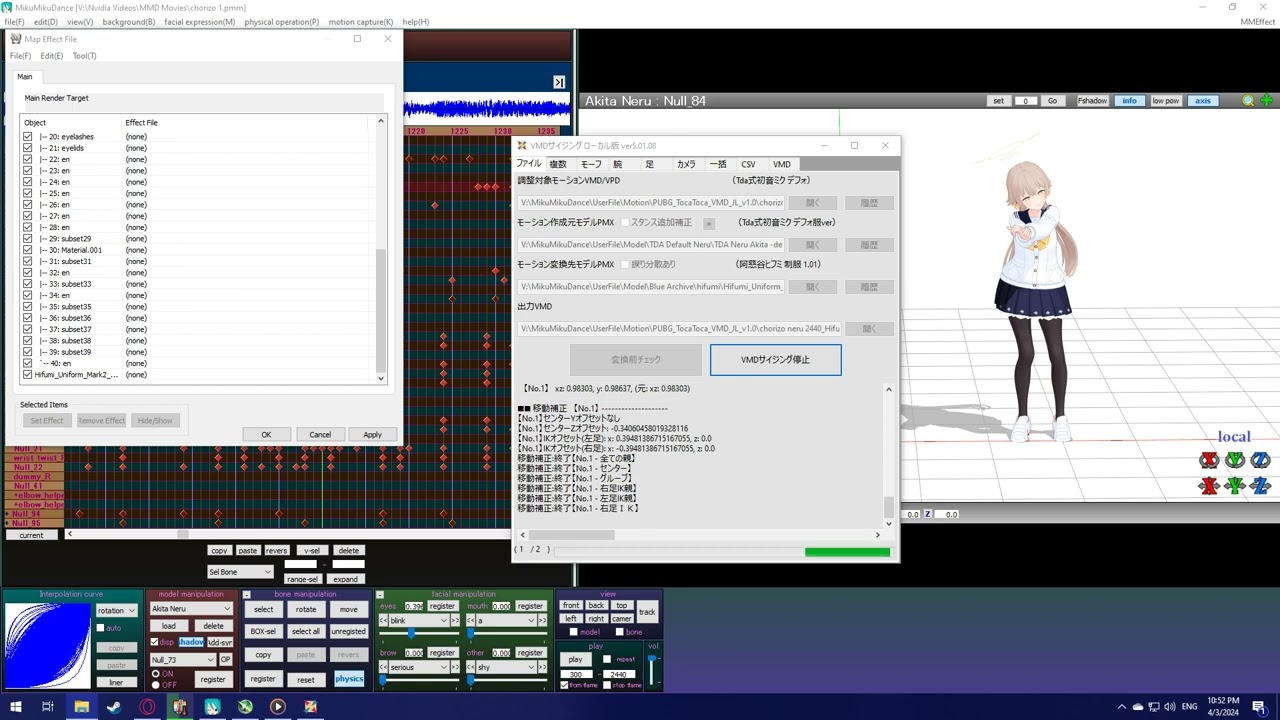Toggle the axis button in viewport header
The height and width of the screenshot is (720, 1280).
(1203, 101)
